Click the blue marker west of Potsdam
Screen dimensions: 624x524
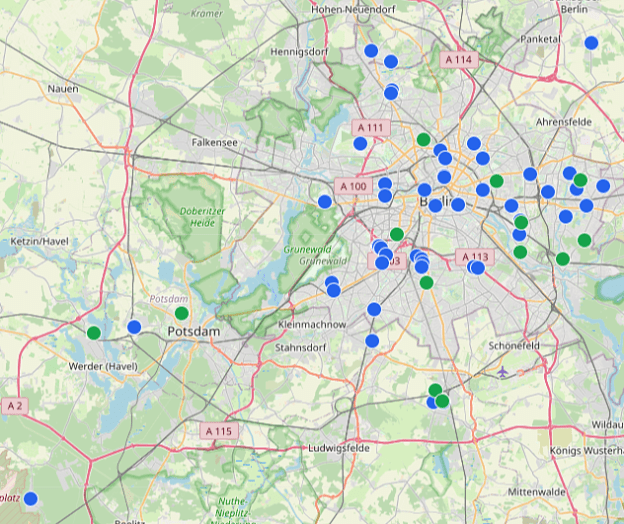pos(134,327)
